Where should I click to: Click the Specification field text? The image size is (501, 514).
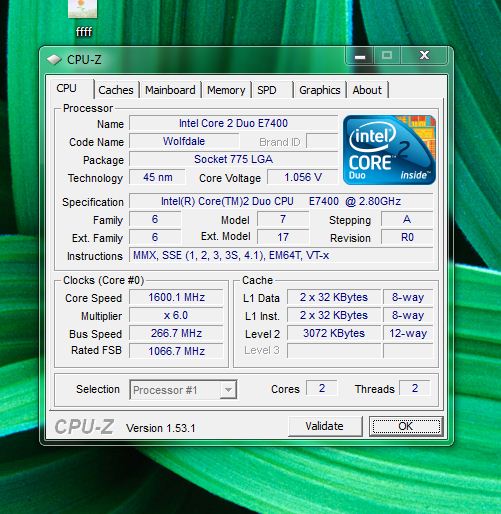281,201
